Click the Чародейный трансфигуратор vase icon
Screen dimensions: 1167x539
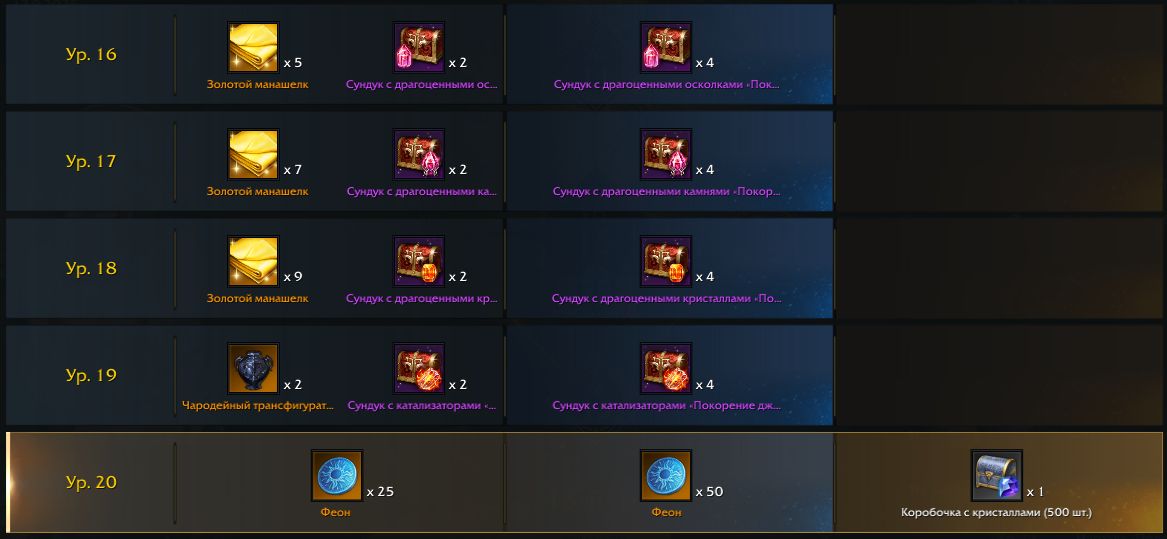pos(253,369)
